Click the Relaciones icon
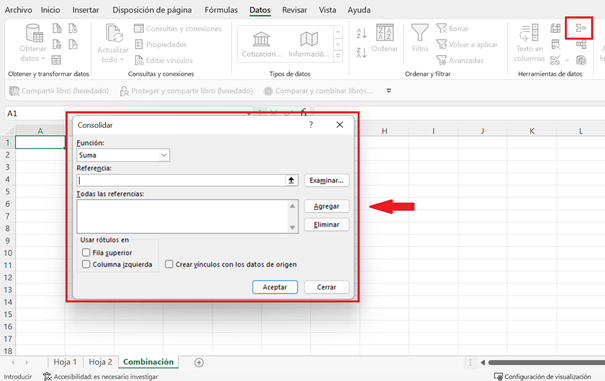 point(581,44)
